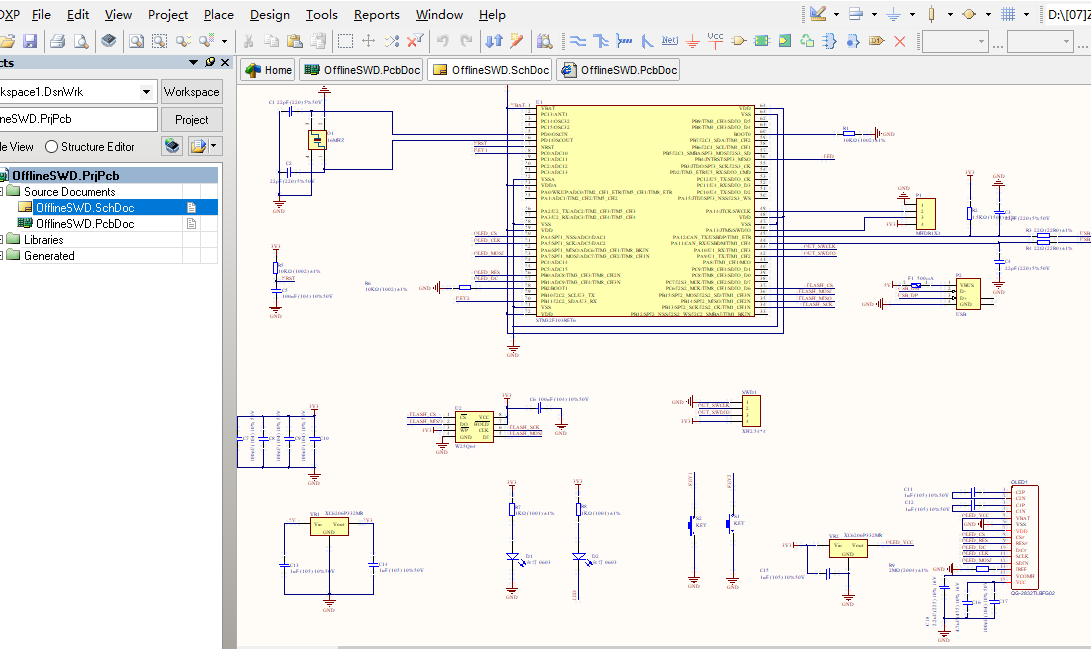Select the Place No ERC red cross

(900, 41)
